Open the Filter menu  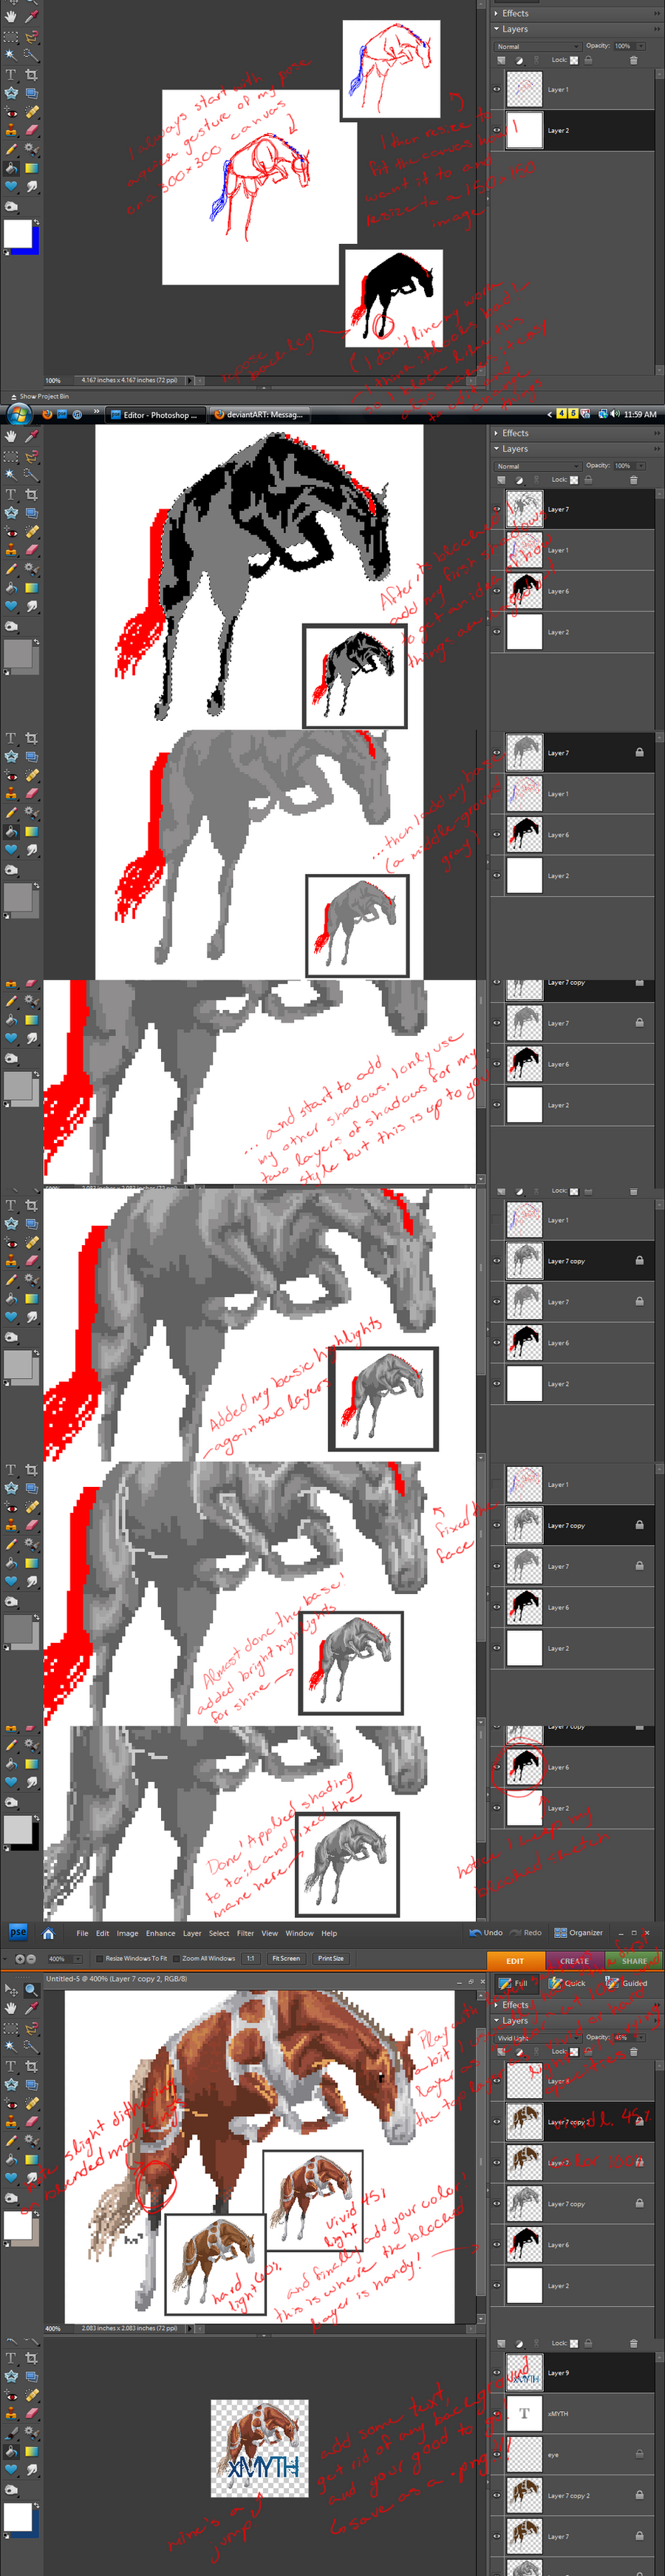pos(245,1934)
